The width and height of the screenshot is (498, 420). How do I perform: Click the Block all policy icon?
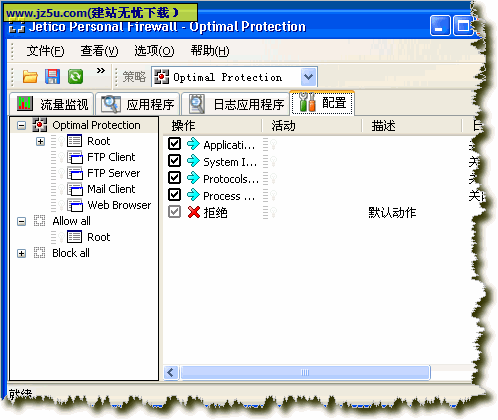[x=39, y=253]
